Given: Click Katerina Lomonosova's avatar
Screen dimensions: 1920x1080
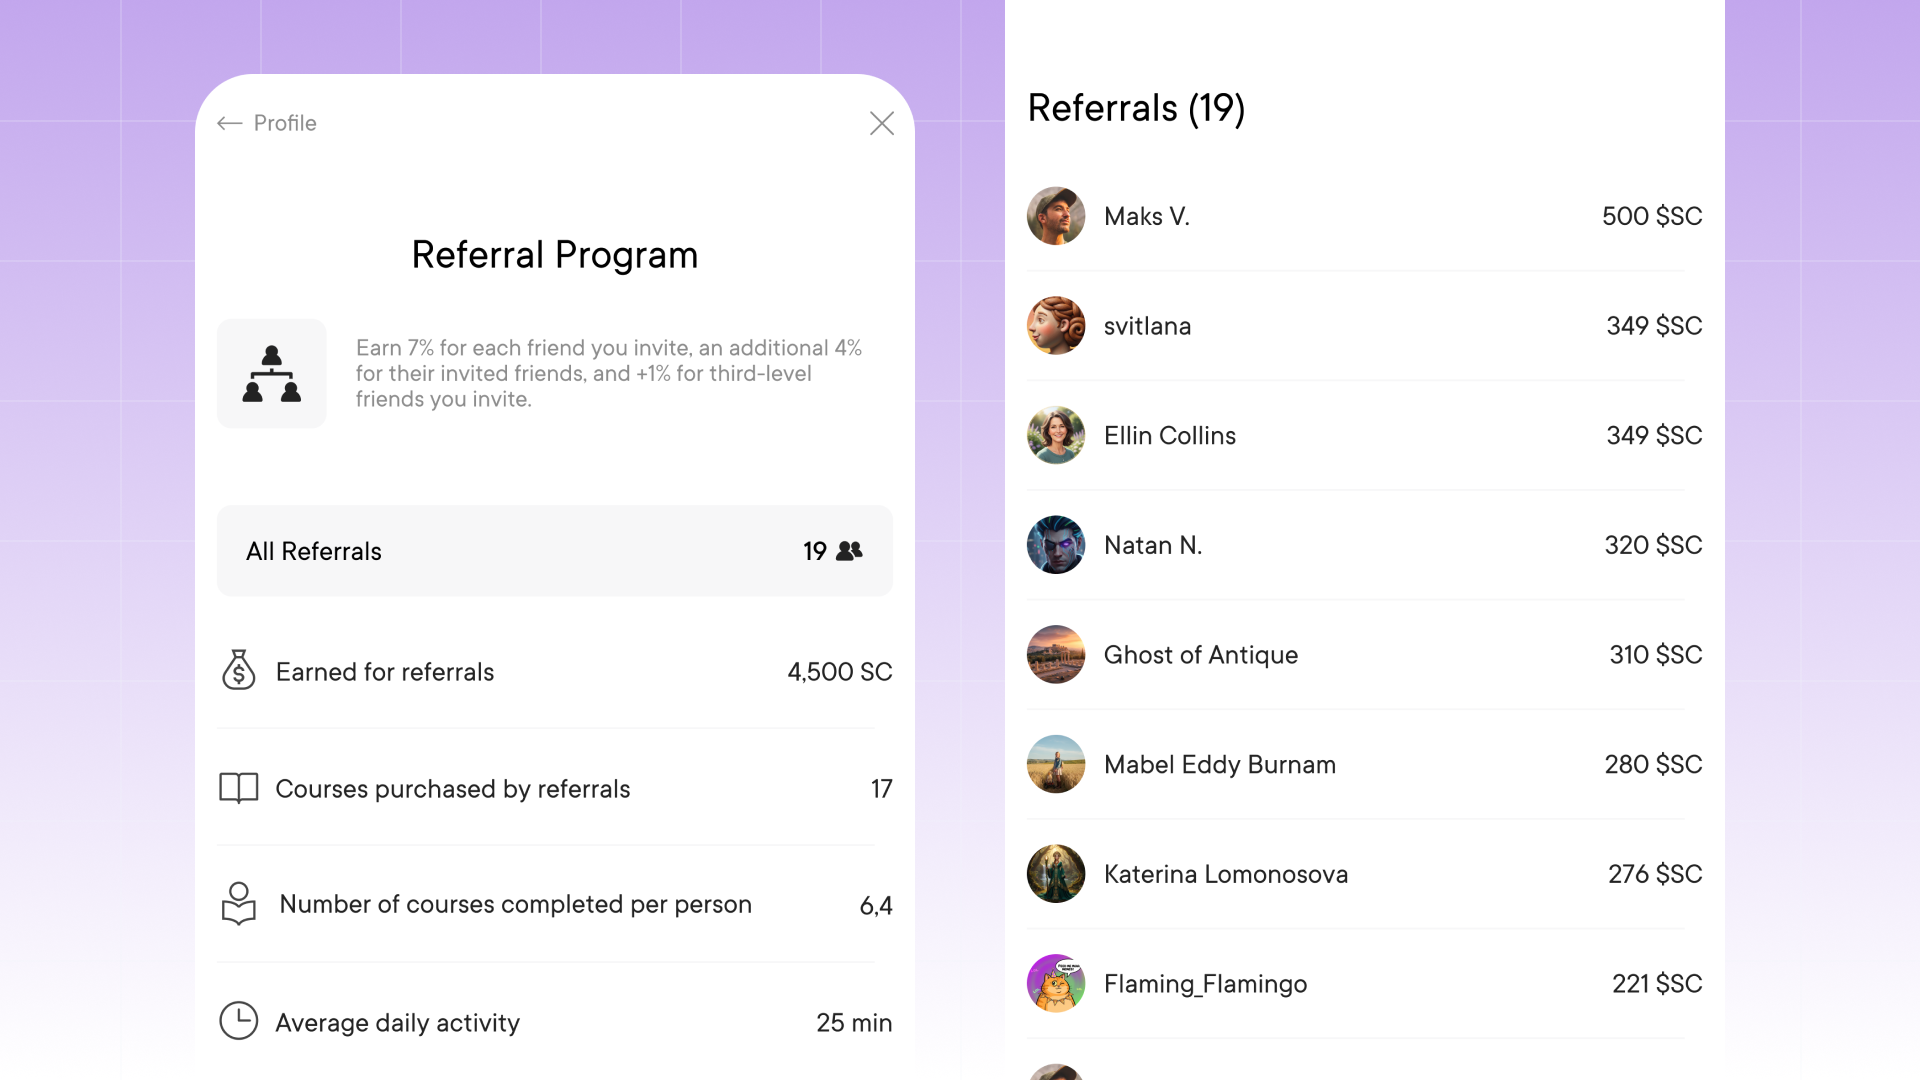Looking at the screenshot, I should coord(1056,874).
